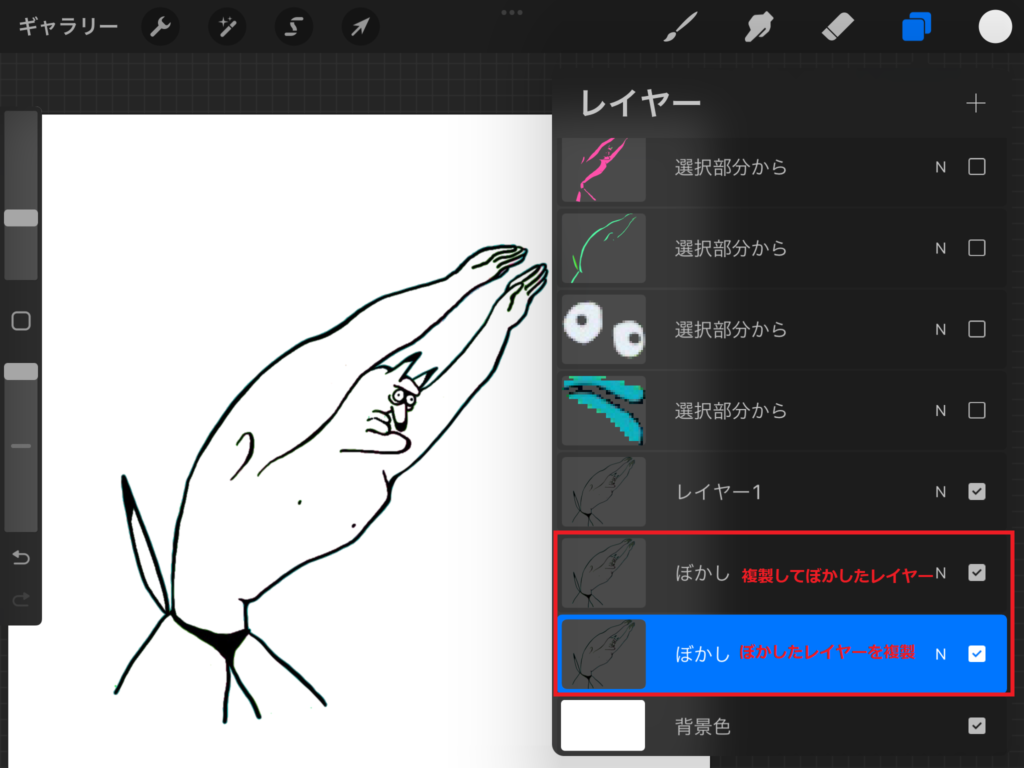Click the brush opacity slider handle
Viewport: 1024px width, 768px height.
[21, 372]
